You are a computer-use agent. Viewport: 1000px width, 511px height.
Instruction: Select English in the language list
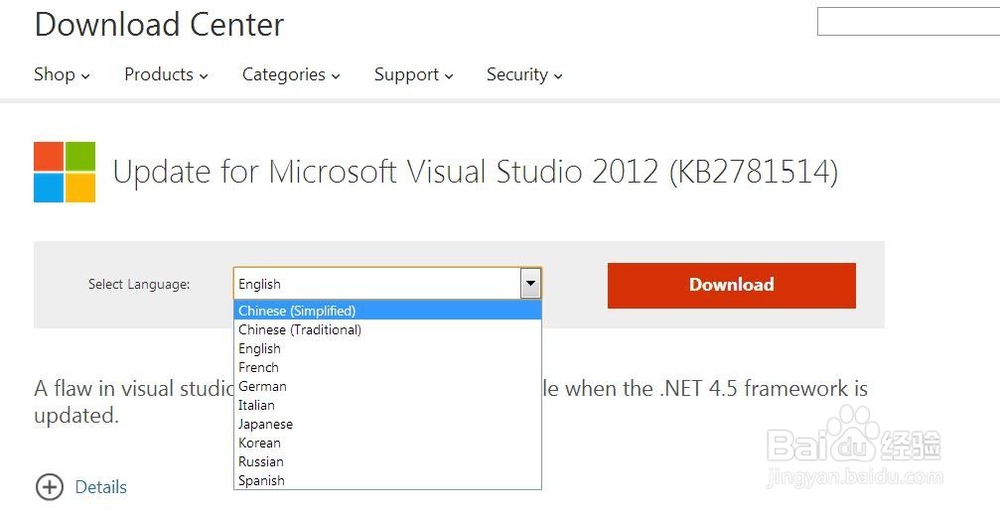[388, 348]
